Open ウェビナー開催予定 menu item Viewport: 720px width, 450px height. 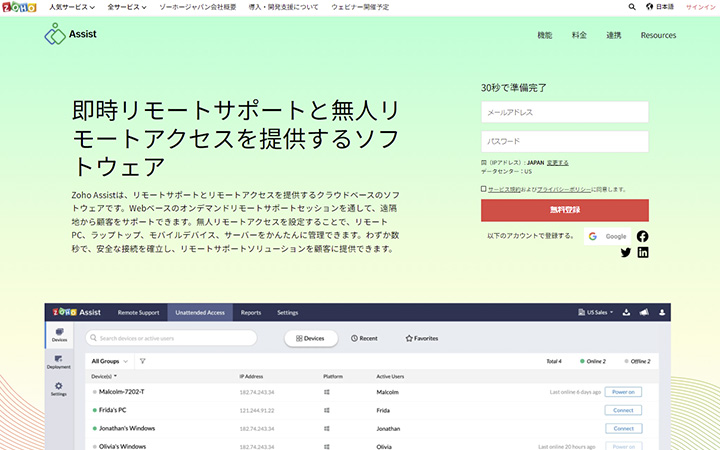(360, 7)
